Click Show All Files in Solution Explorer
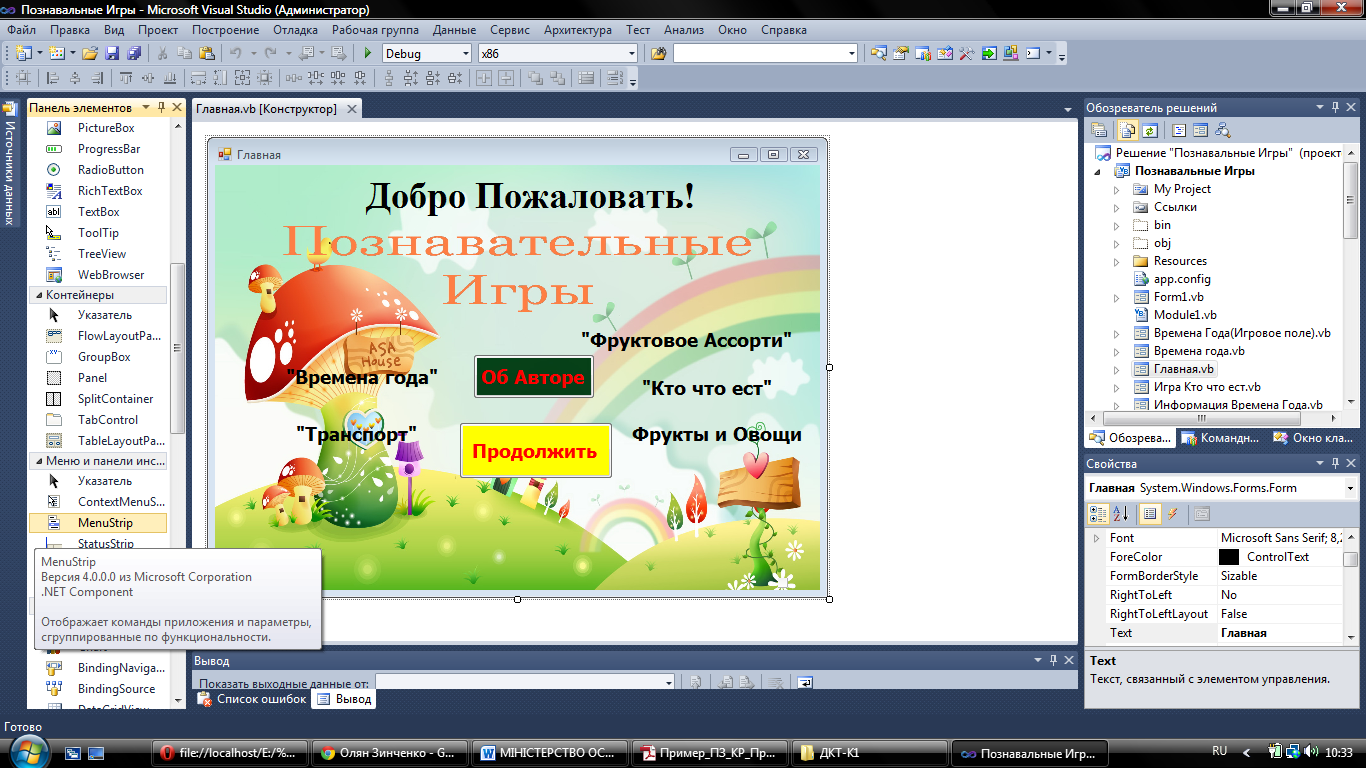Image resolution: width=1366 pixels, height=768 pixels. pyautogui.click(x=1127, y=130)
